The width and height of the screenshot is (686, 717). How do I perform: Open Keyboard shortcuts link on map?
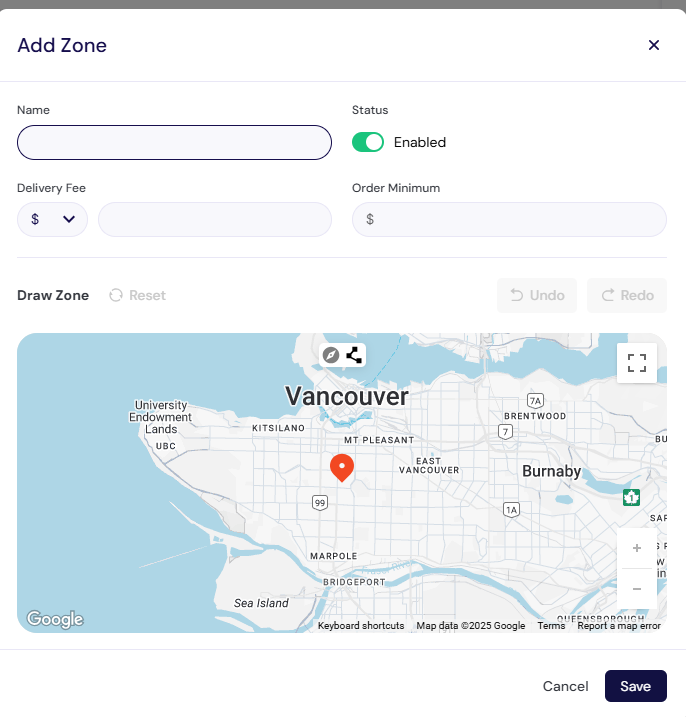361,626
